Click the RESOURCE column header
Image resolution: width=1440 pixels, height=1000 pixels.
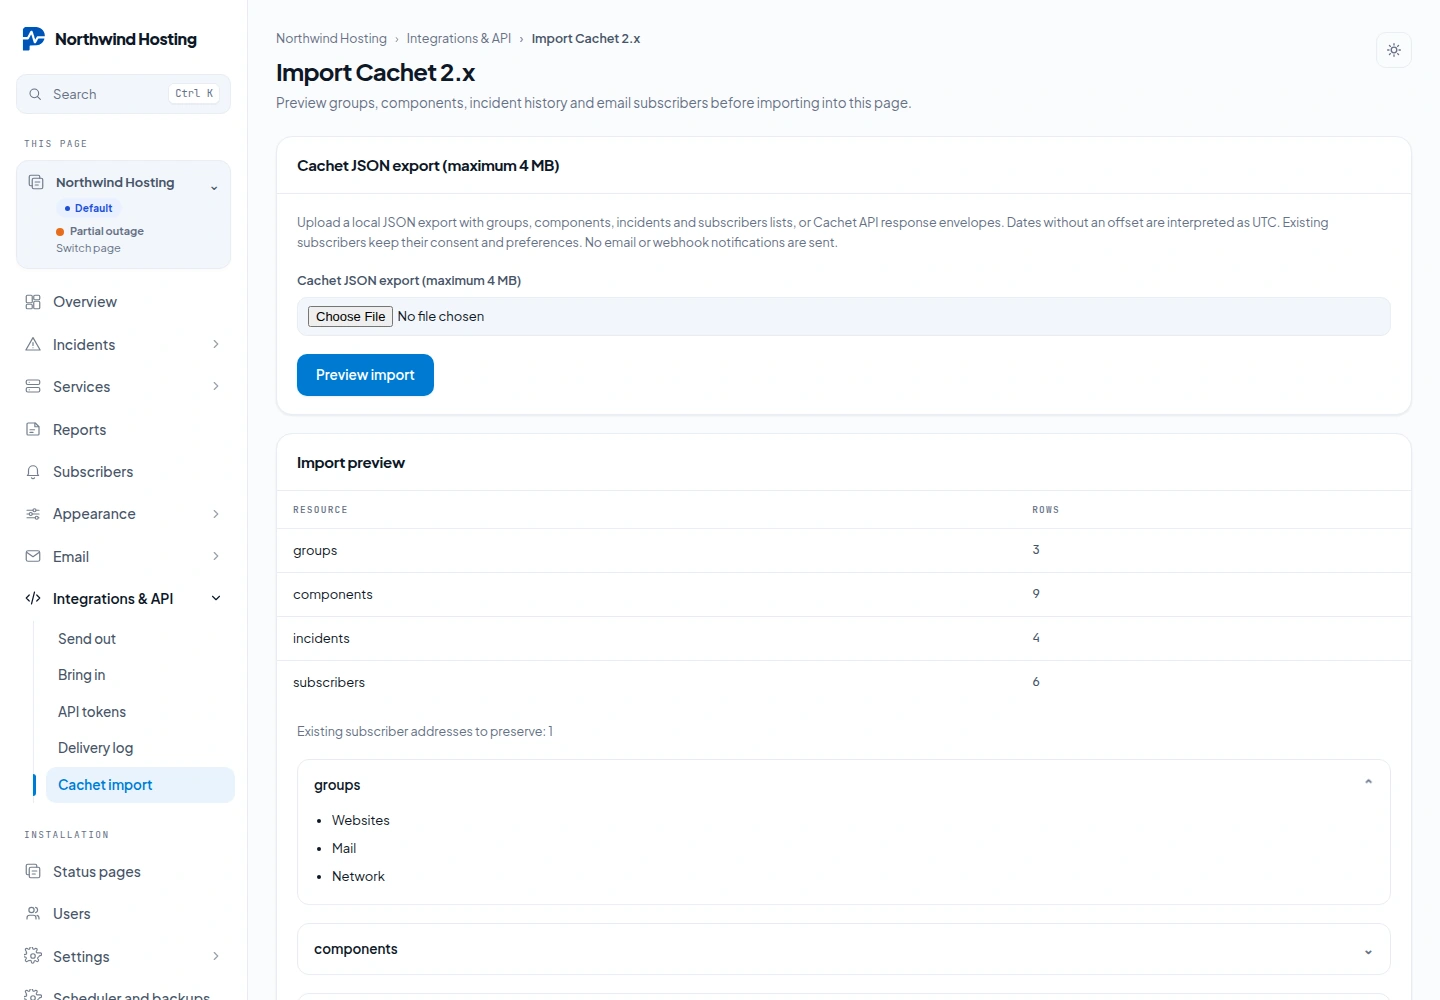coord(320,510)
